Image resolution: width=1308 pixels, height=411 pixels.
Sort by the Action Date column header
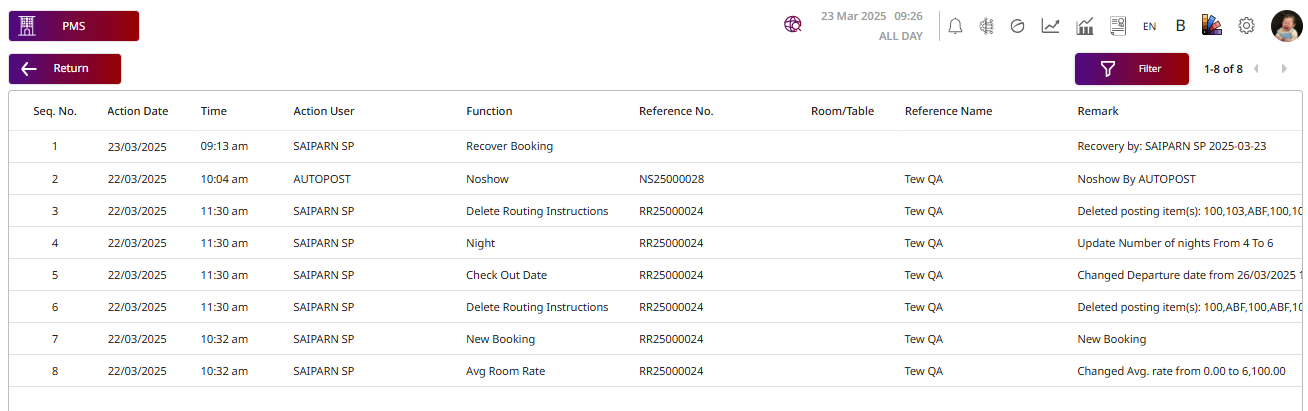pos(138,111)
